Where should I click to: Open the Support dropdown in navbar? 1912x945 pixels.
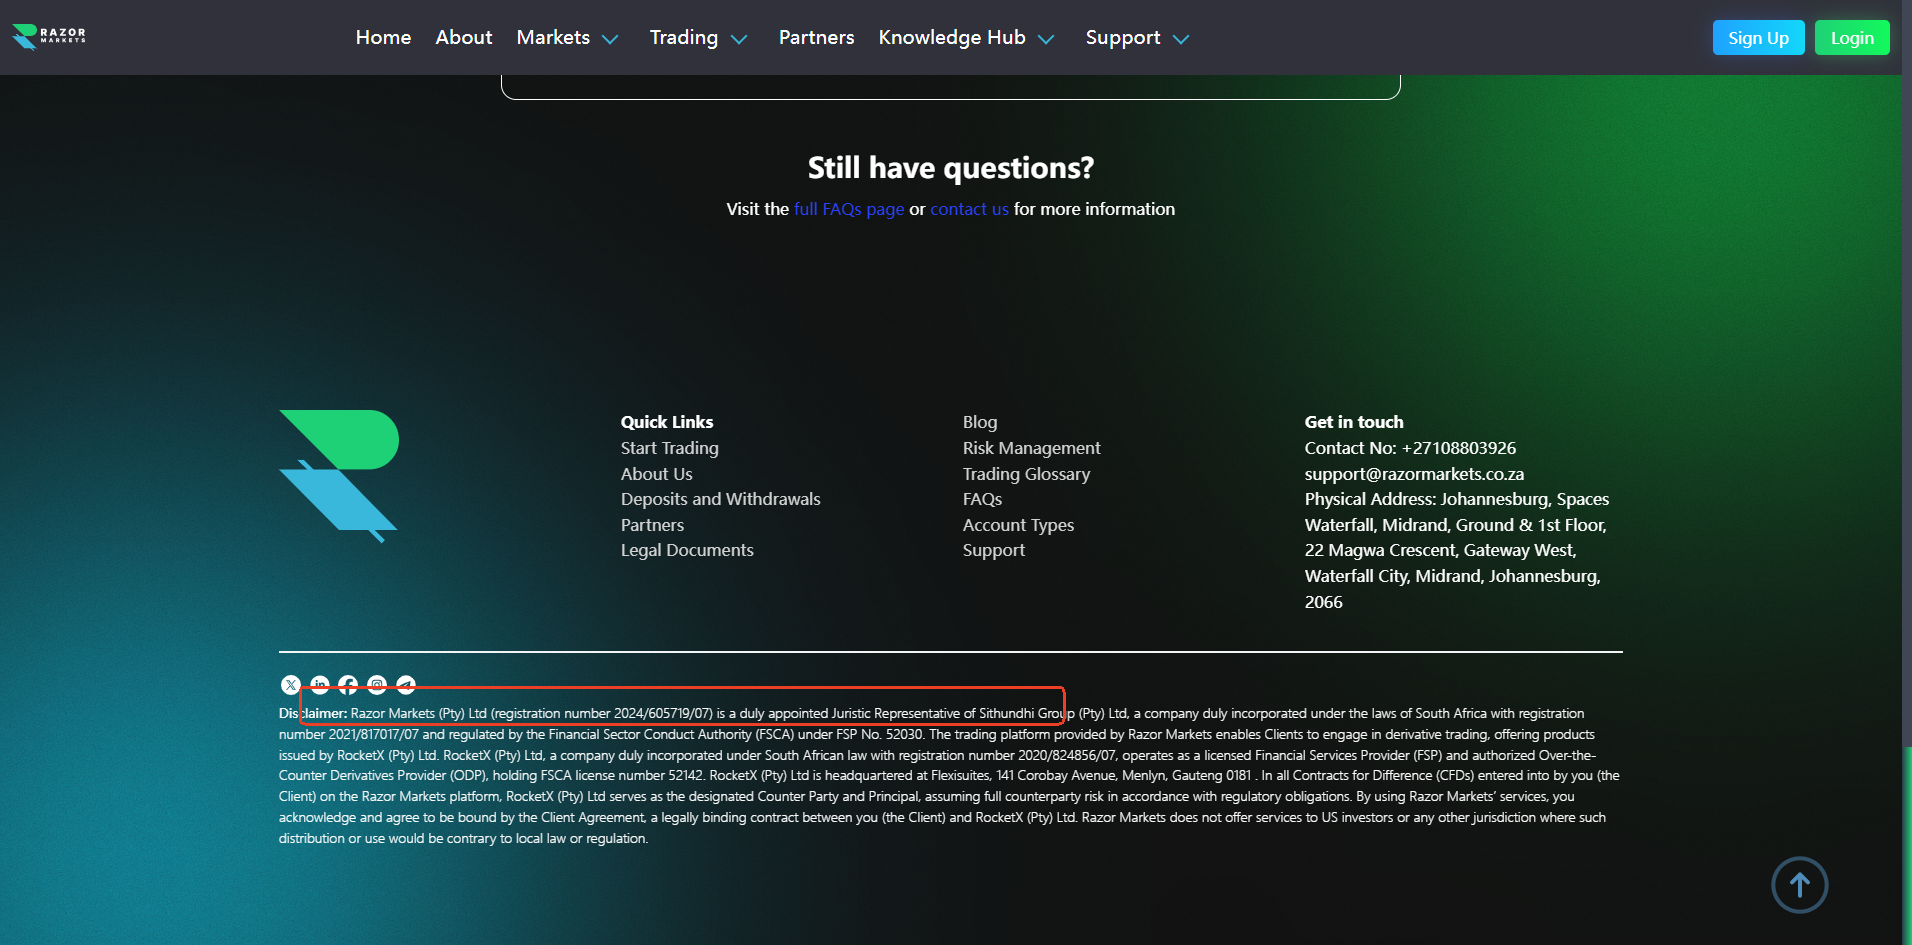(x=1137, y=38)
